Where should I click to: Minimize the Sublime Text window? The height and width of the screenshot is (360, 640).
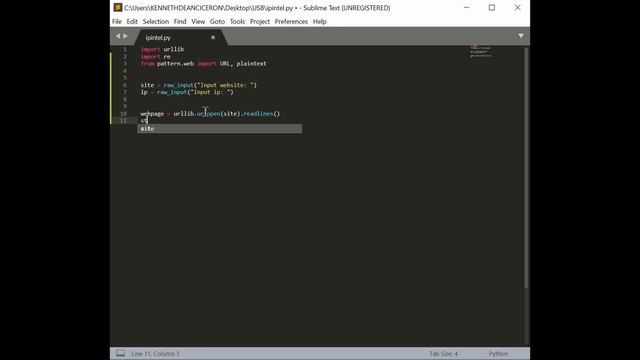click(467, 8)
